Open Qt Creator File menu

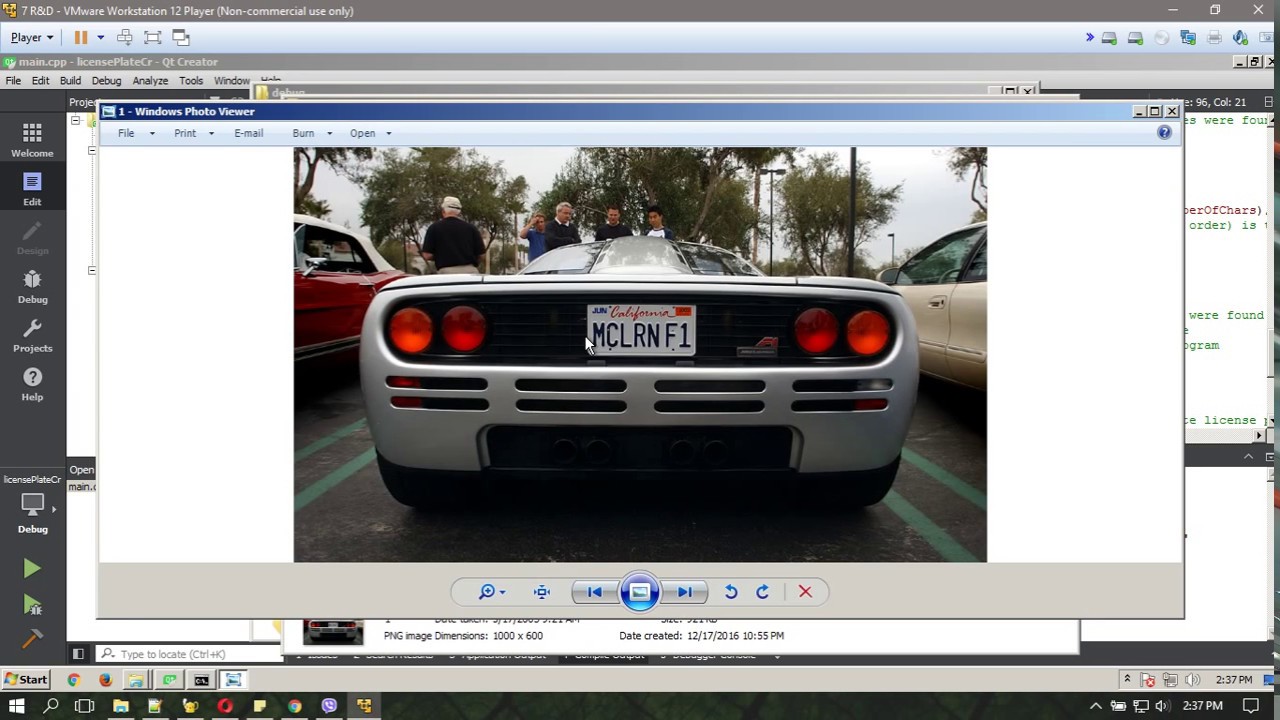tap(13, 81)
